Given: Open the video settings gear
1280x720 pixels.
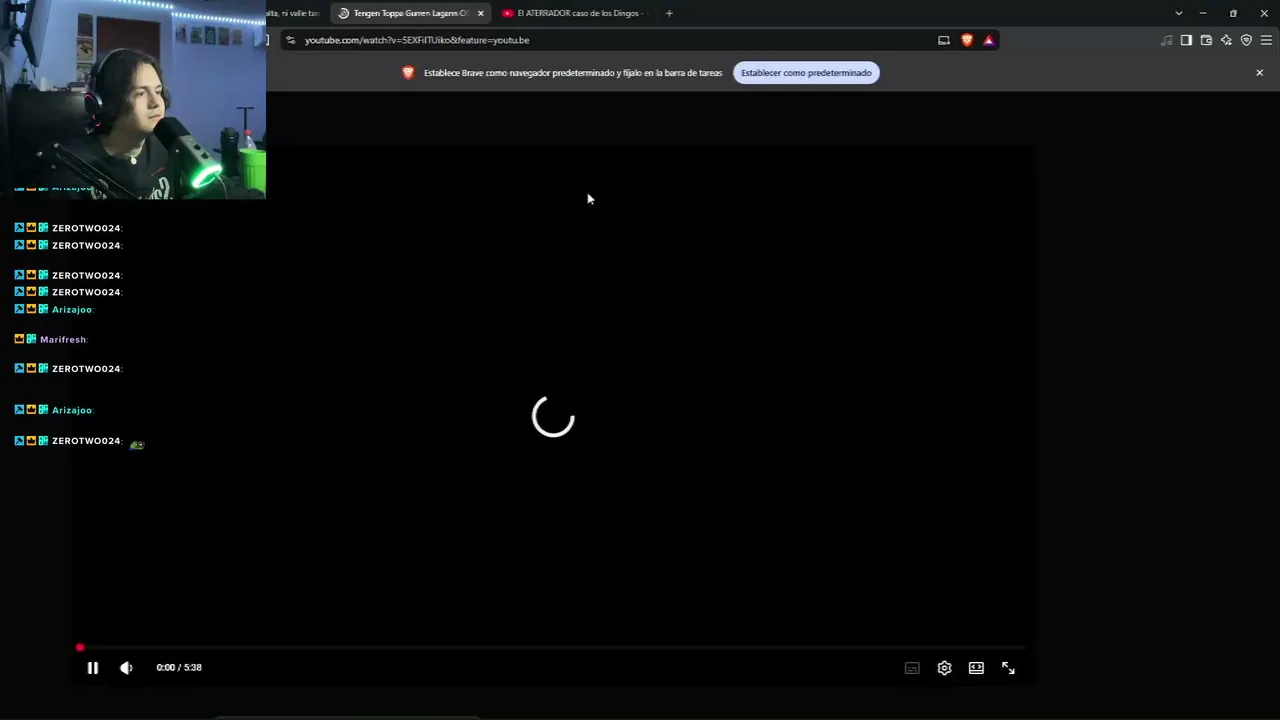Looking at the screenshot, I should pos(944,668).
